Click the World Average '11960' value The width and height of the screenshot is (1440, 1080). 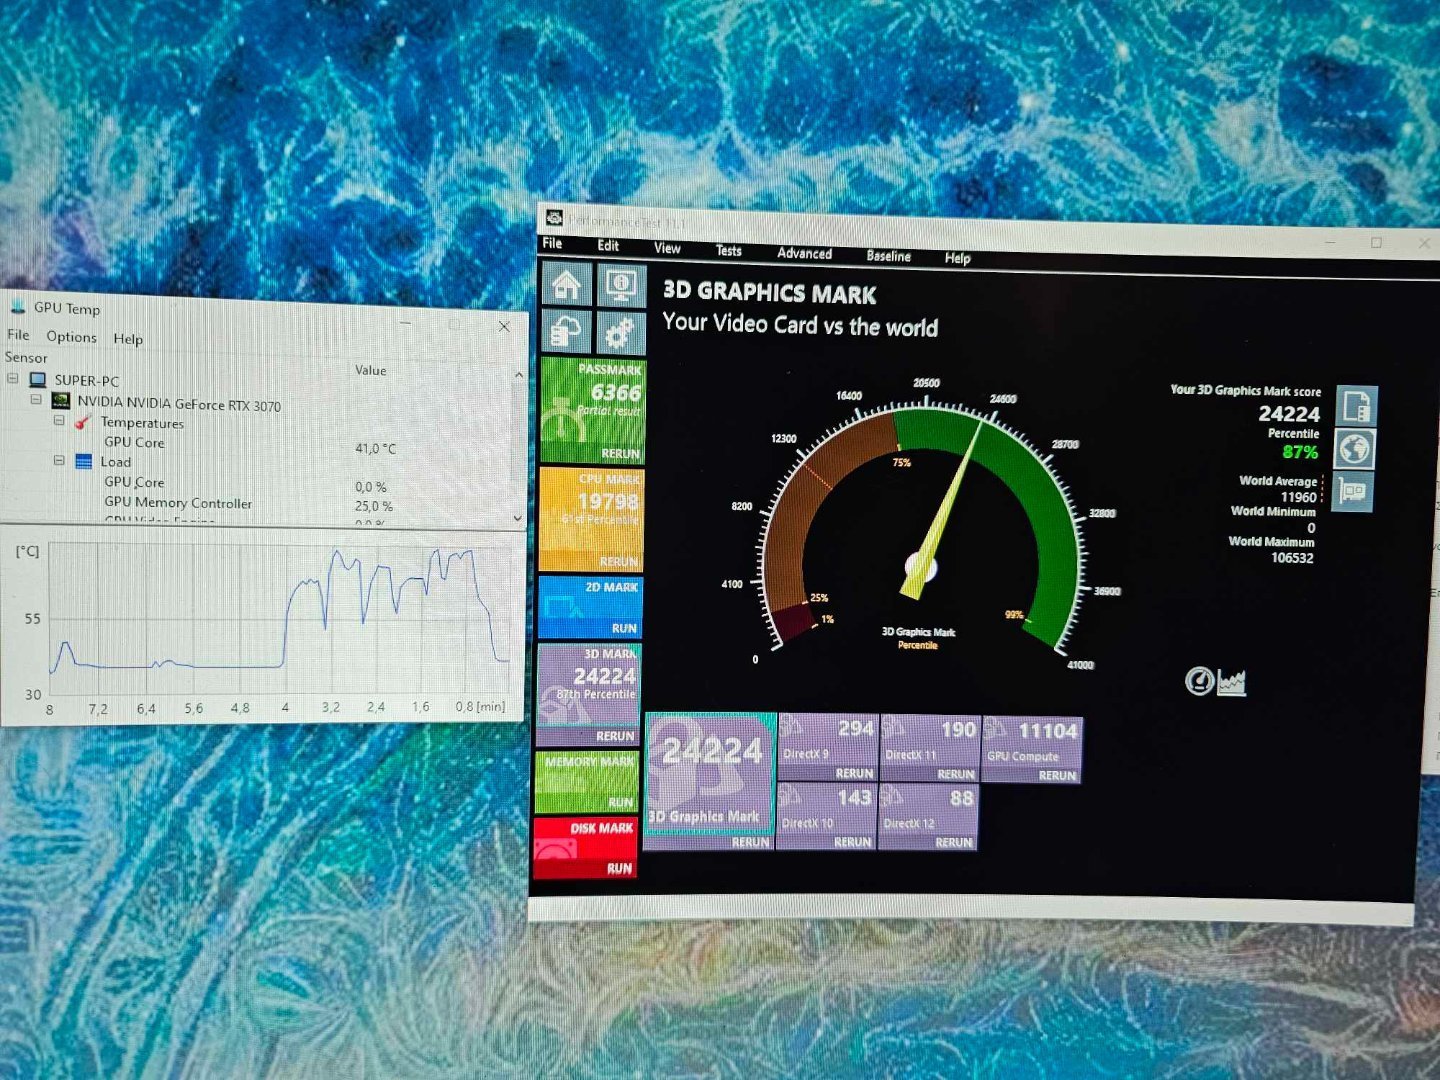(x=1298, y=497)
